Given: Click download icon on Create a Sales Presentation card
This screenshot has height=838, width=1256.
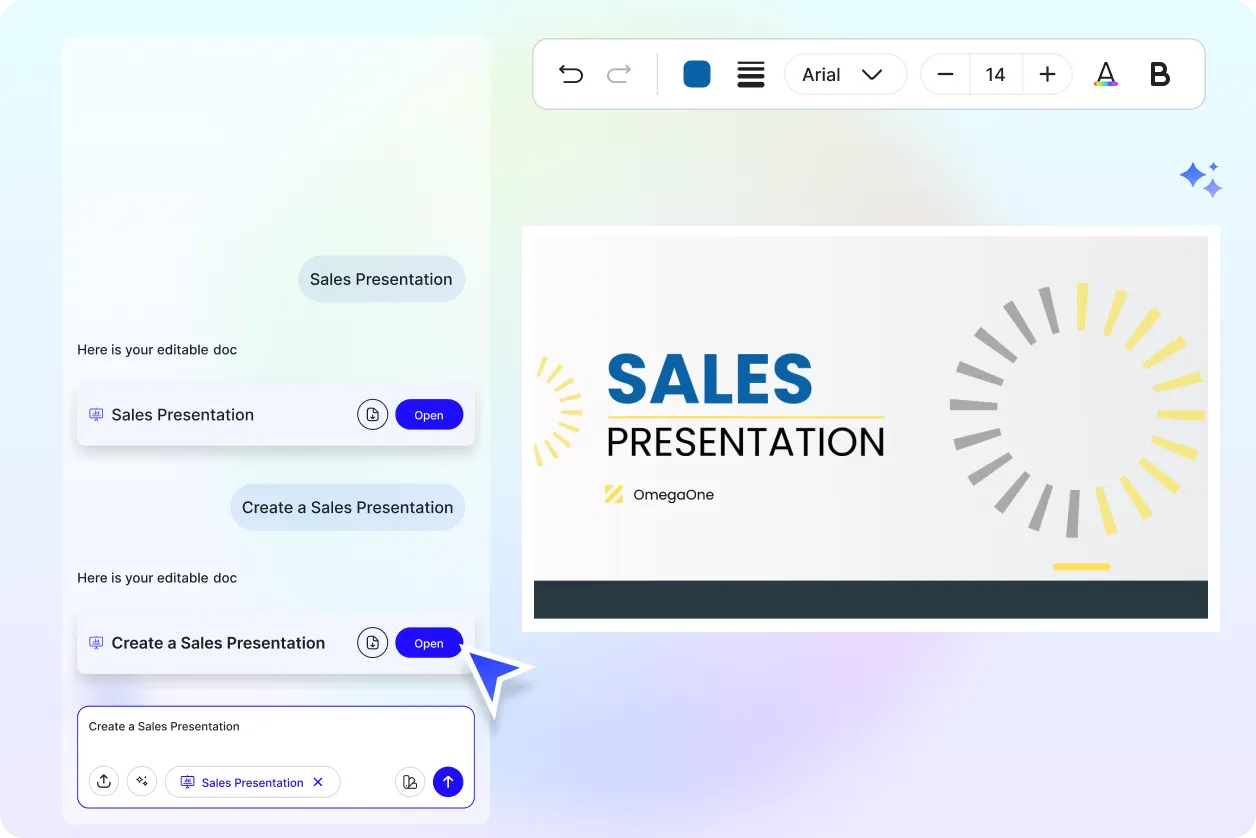Looking at the screenshot, I should point(372,642).
